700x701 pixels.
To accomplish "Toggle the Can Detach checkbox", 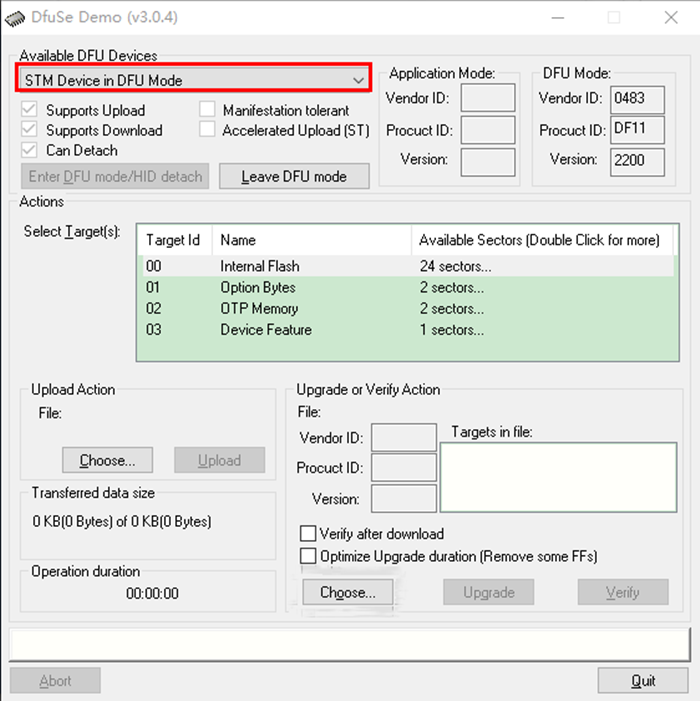I will 30,150.
